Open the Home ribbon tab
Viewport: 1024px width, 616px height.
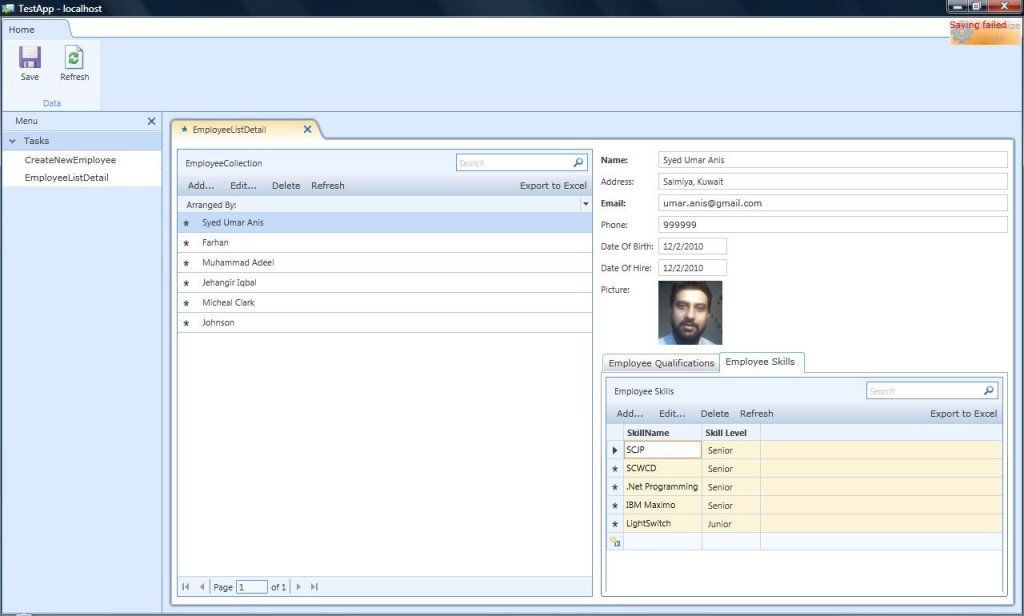[22, 29]
